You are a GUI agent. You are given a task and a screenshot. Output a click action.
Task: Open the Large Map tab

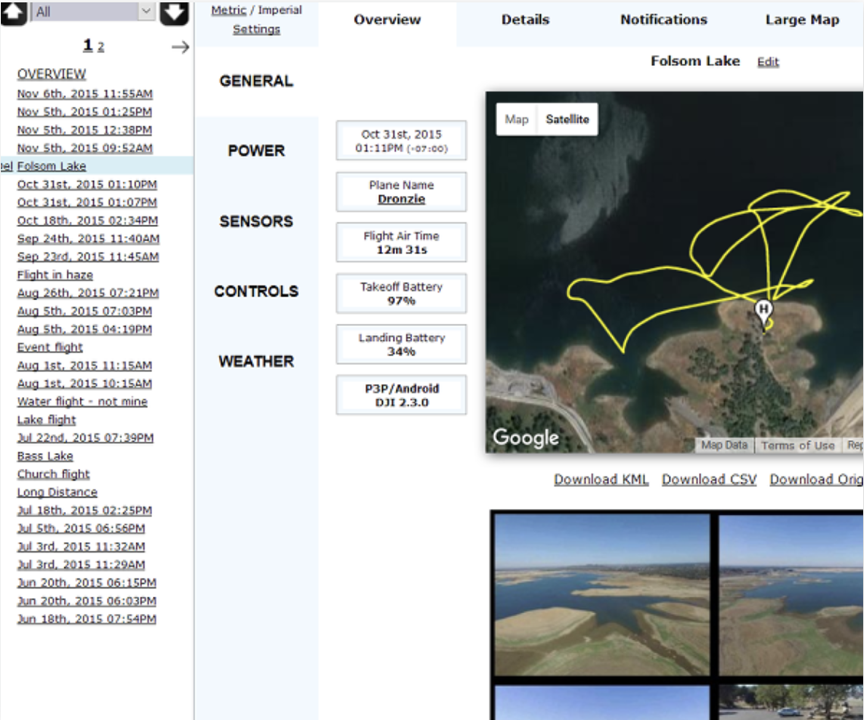[802, 20]
